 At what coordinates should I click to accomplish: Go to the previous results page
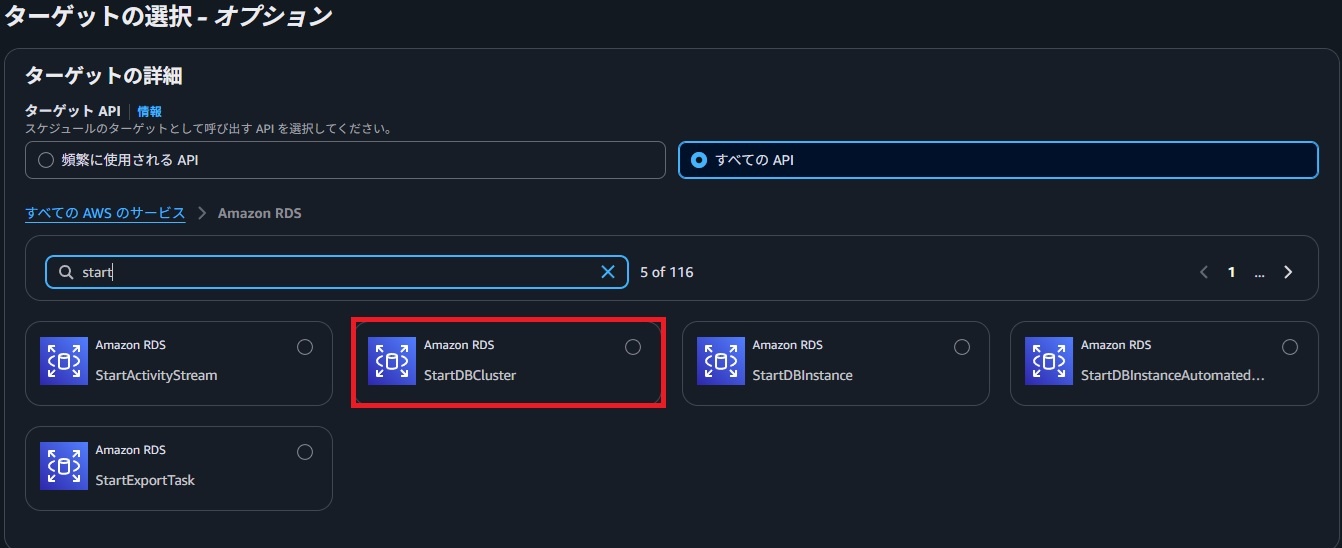pos(1204,272)
